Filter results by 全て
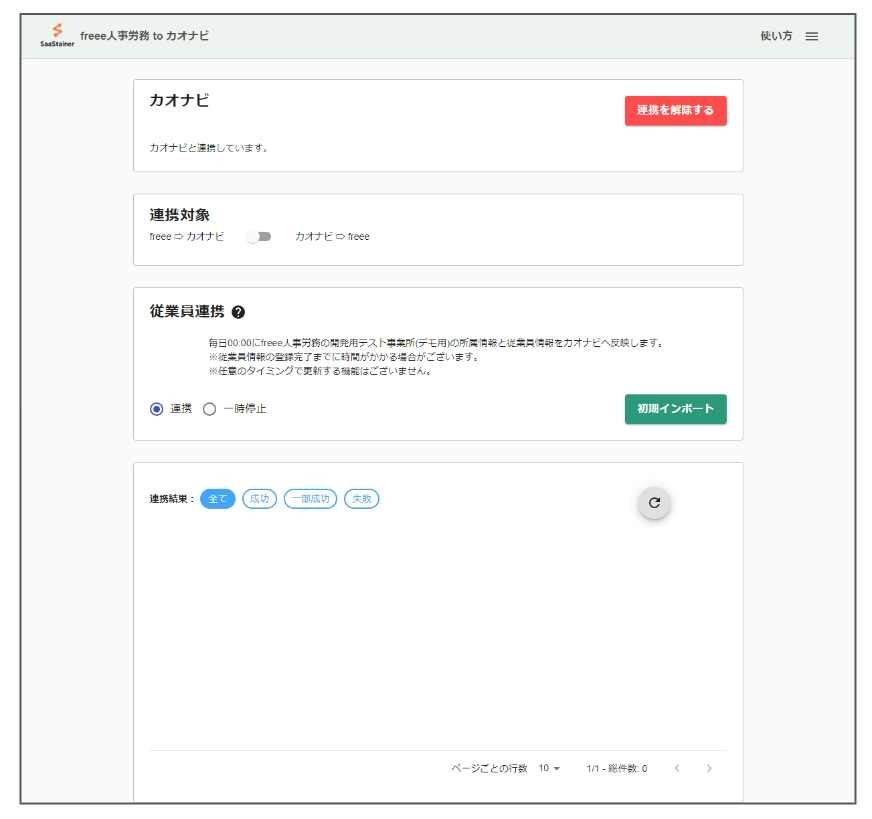 coord(217,499)
